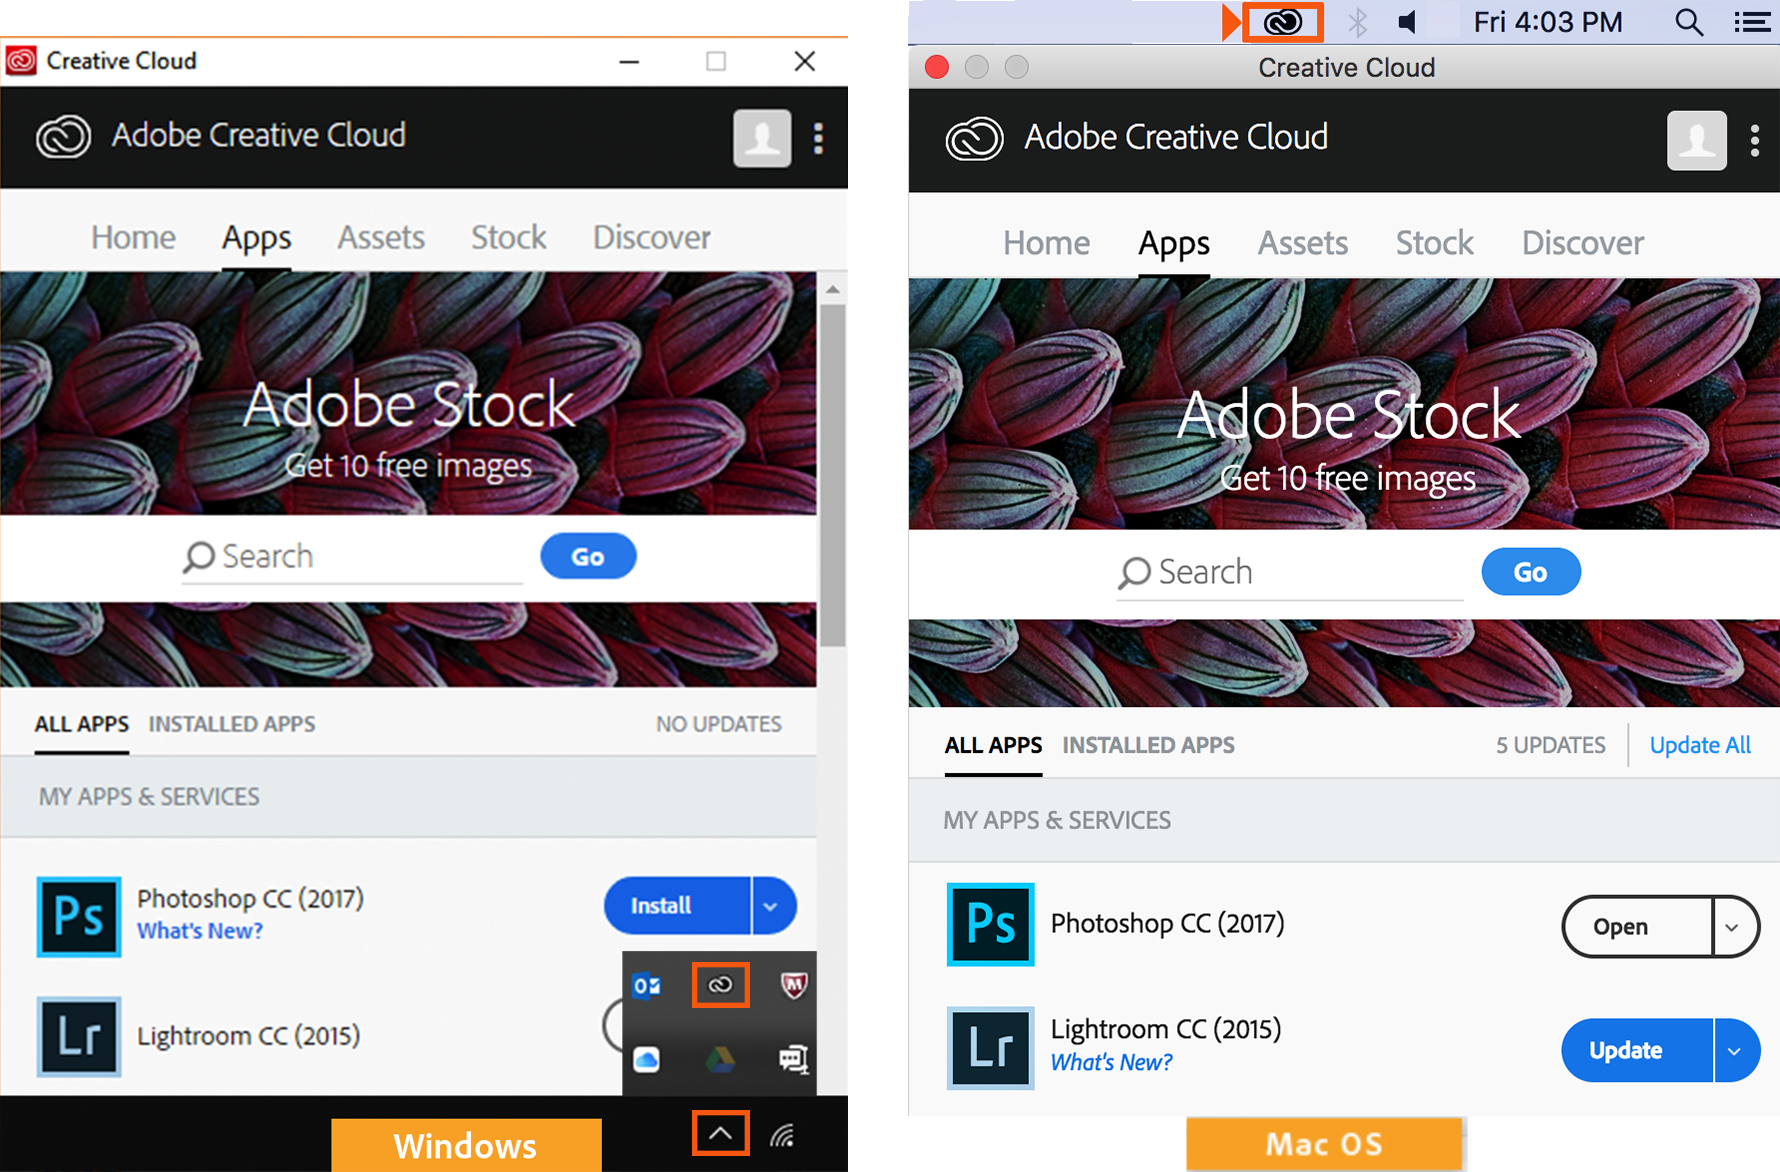The width and height of the screenshot is (1780, 1172).
Task: Expand the Install button dropdown arrow for Photoshop
Action: [x=772, y=905]
